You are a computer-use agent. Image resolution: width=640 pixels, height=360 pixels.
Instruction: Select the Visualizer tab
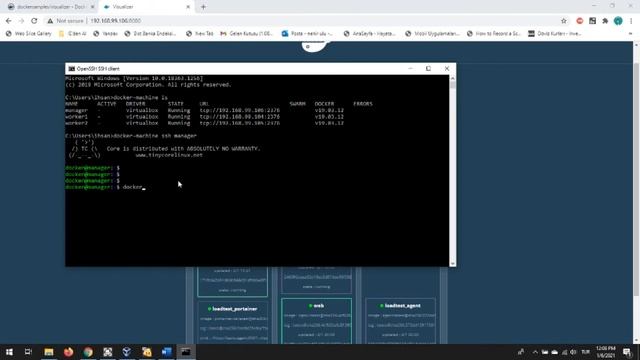tap(145, 7)
